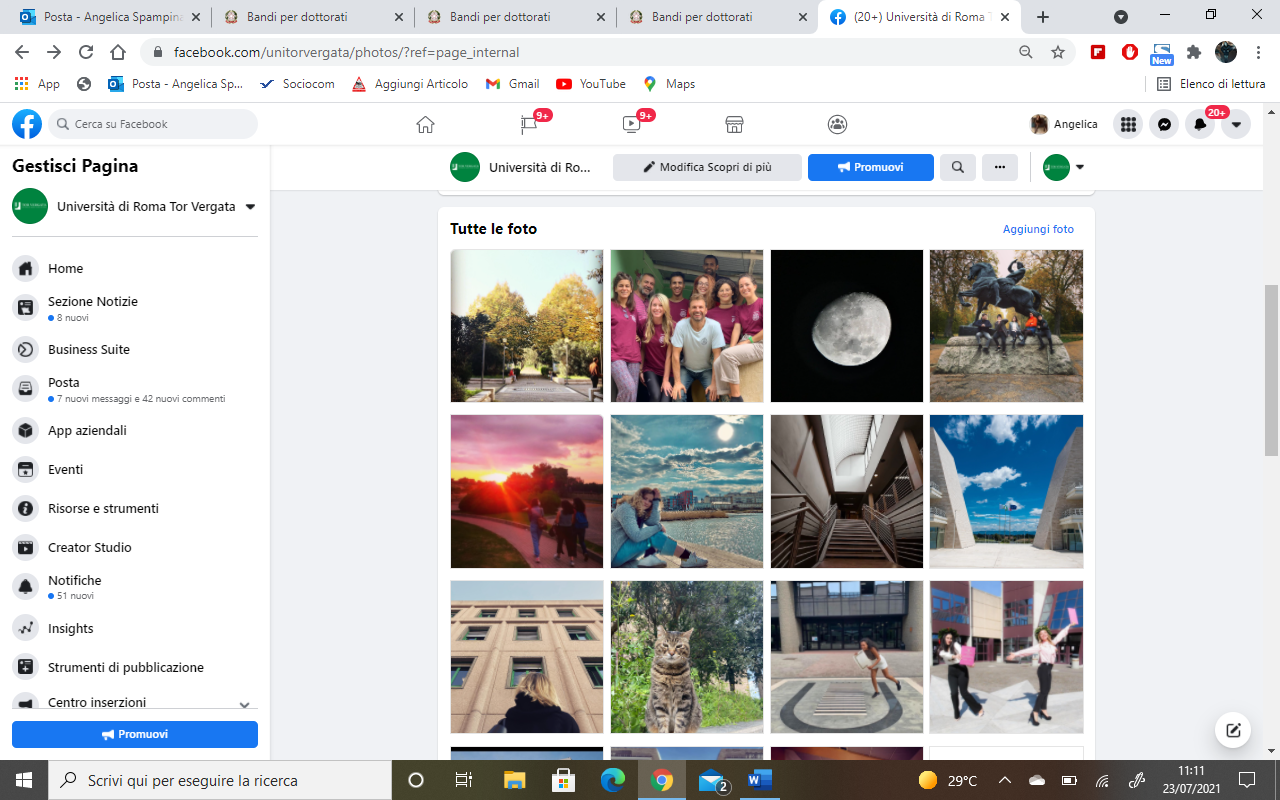Image resolution: width=1280 pixels, height=800 pixels.
Task: Open the Groups icon in top navigation
Action: coord(837,124)
